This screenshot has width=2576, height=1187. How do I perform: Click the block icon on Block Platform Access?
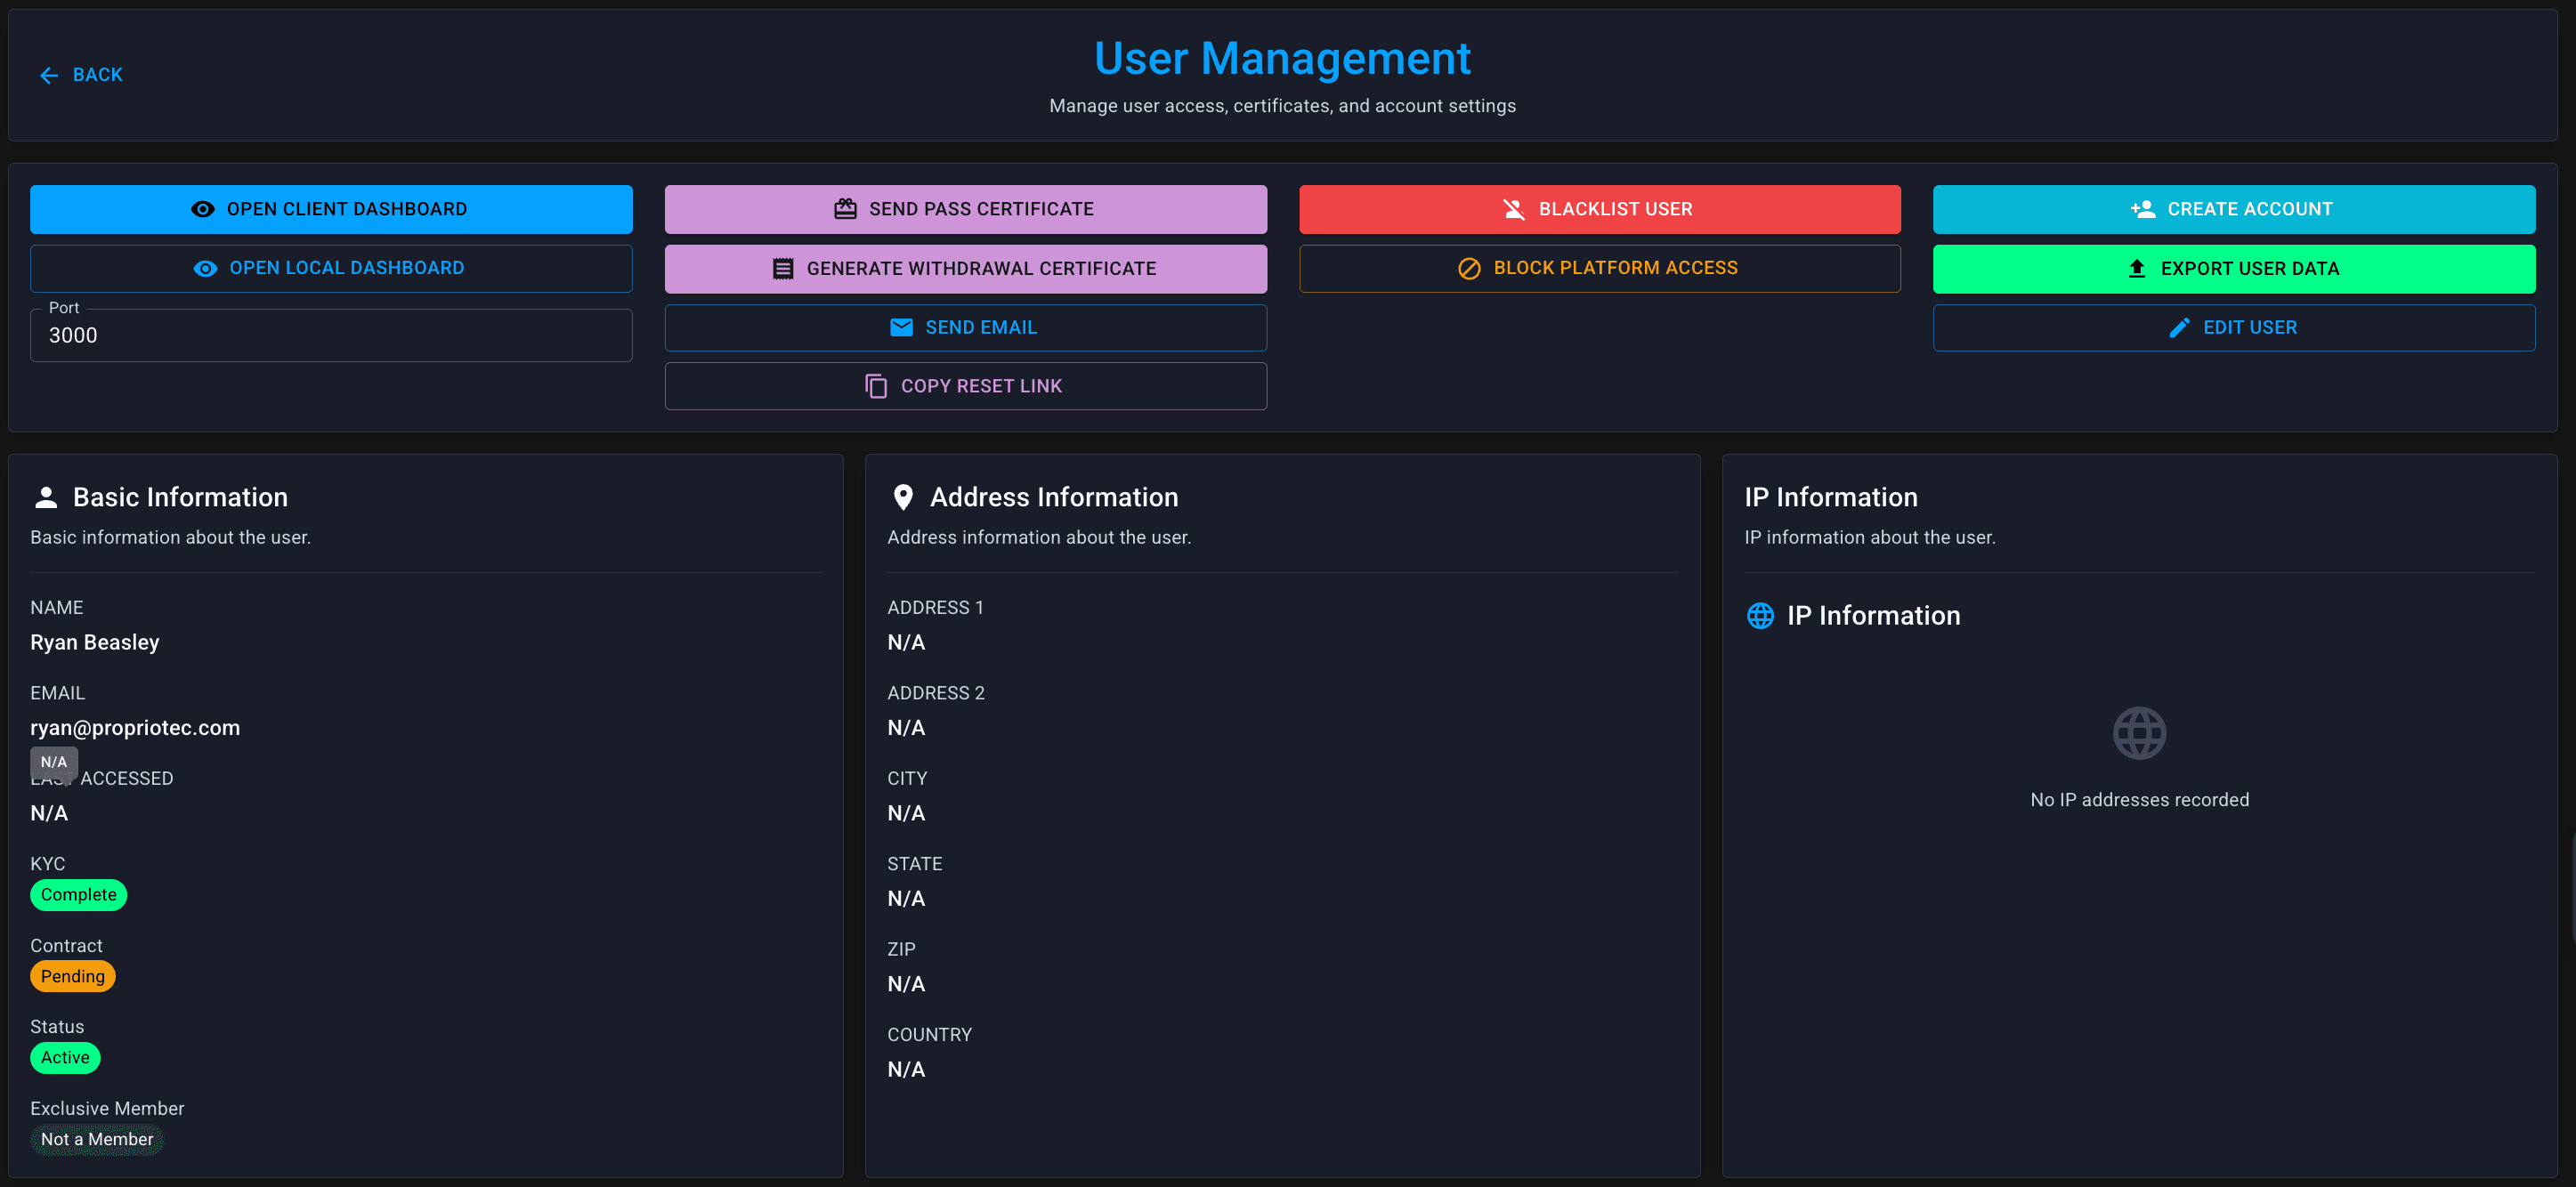pyautogui.click(x=1469, y=268)
